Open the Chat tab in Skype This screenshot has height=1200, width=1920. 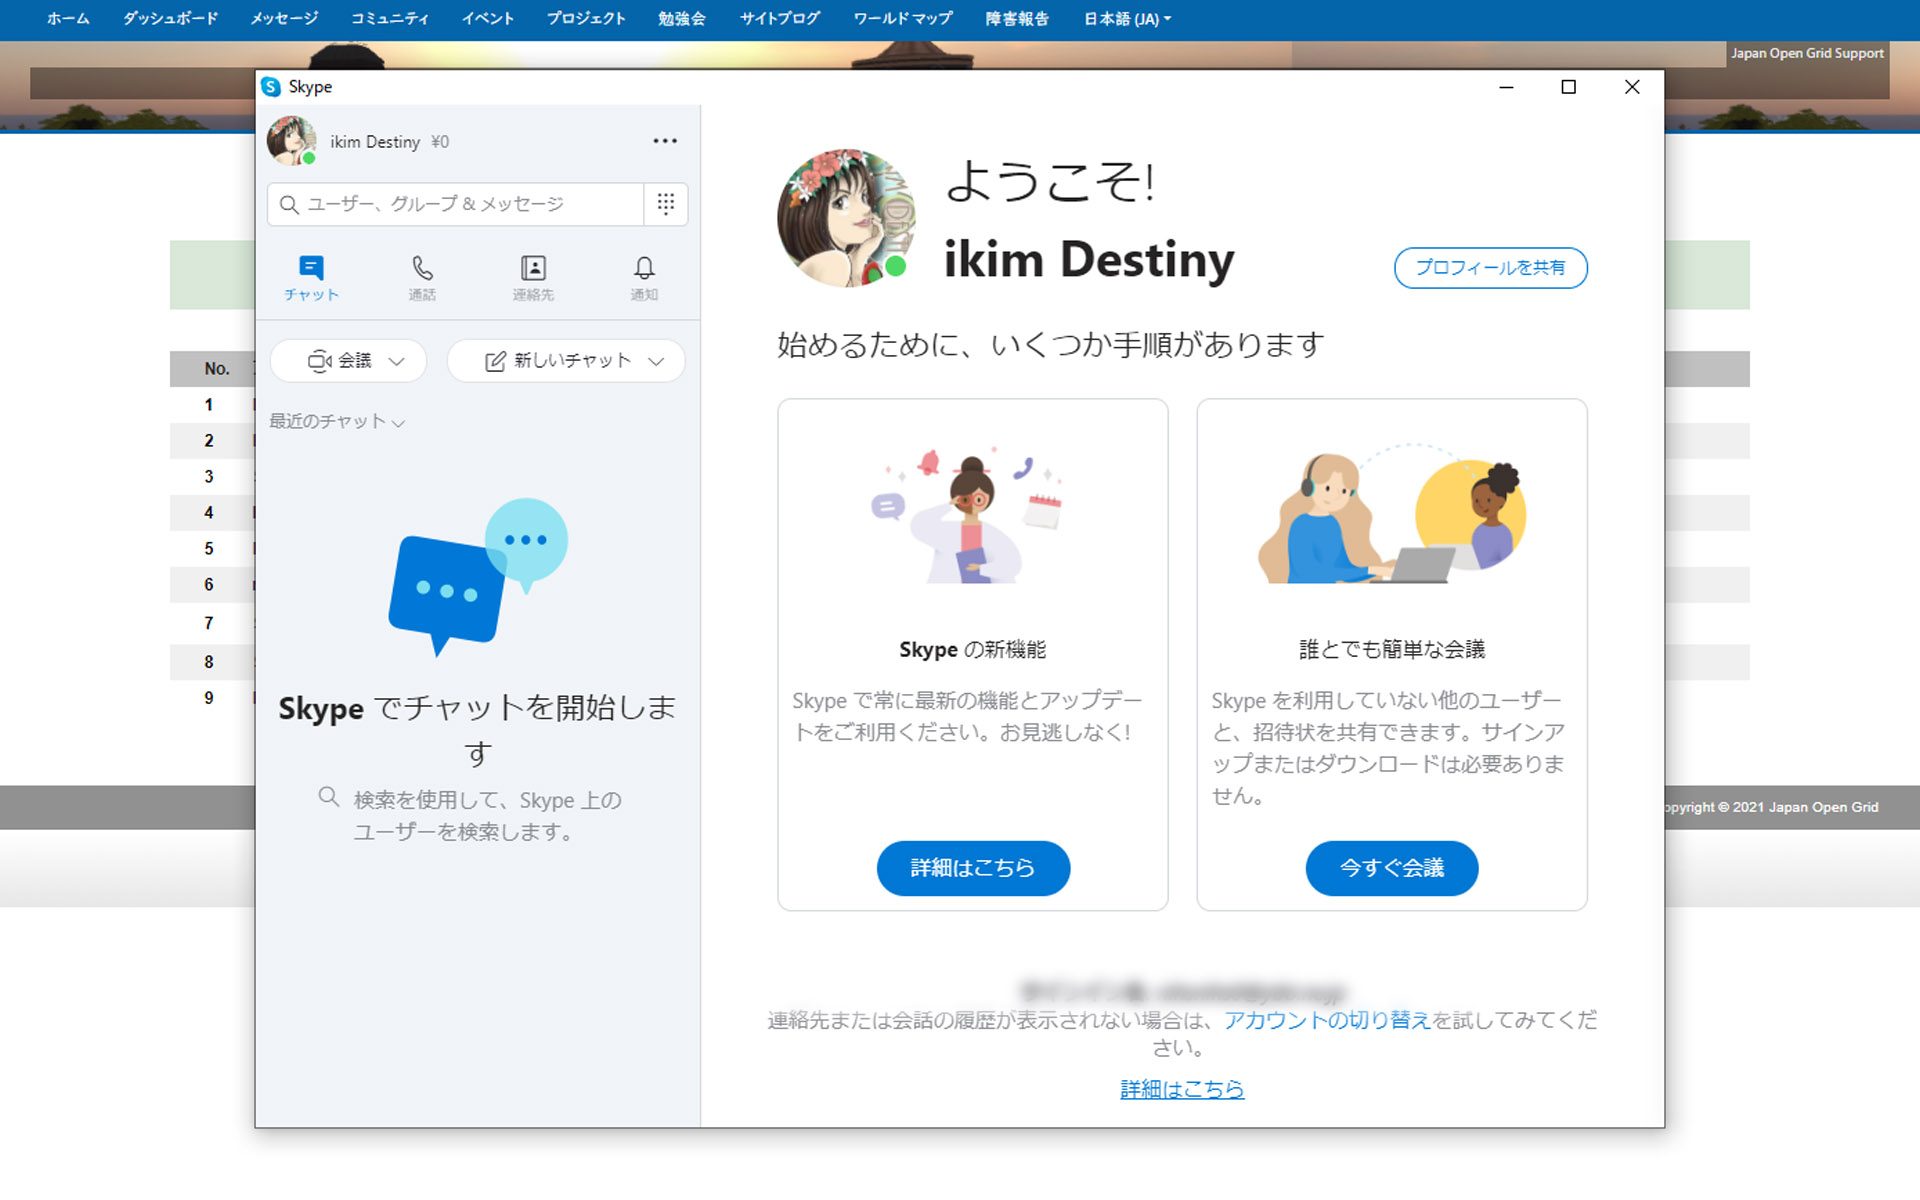(311, 278)
